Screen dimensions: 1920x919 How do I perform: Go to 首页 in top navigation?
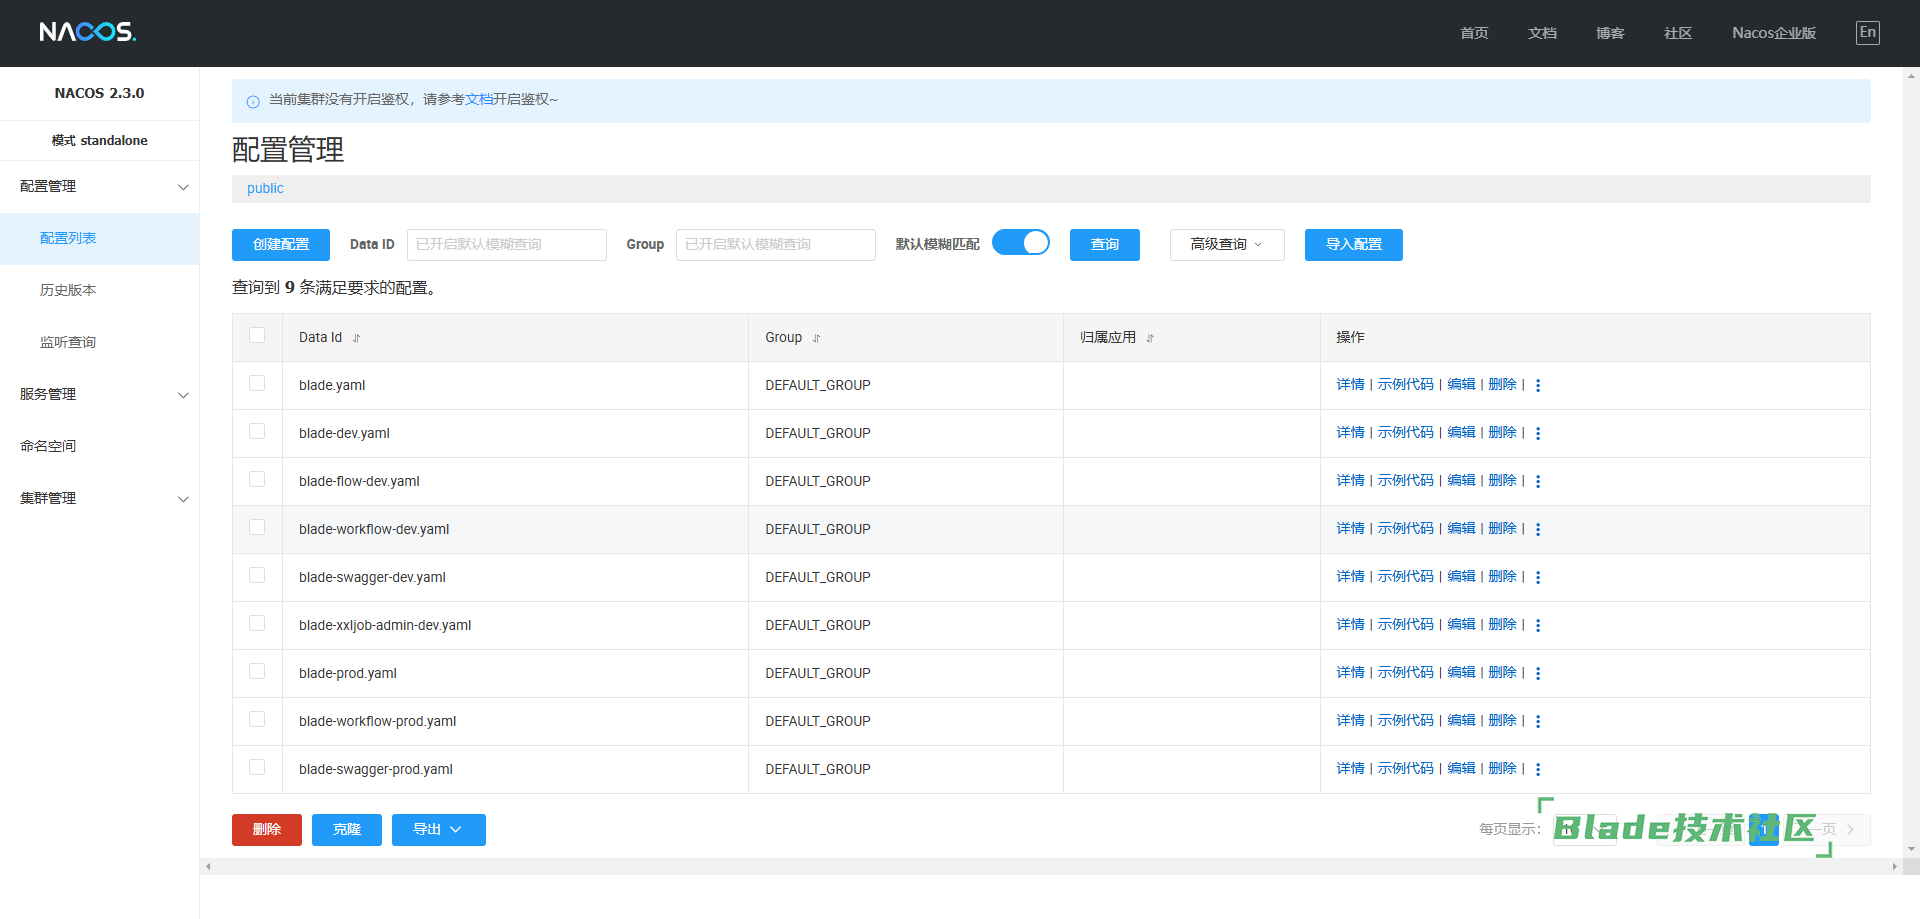tap(1474, 33)
